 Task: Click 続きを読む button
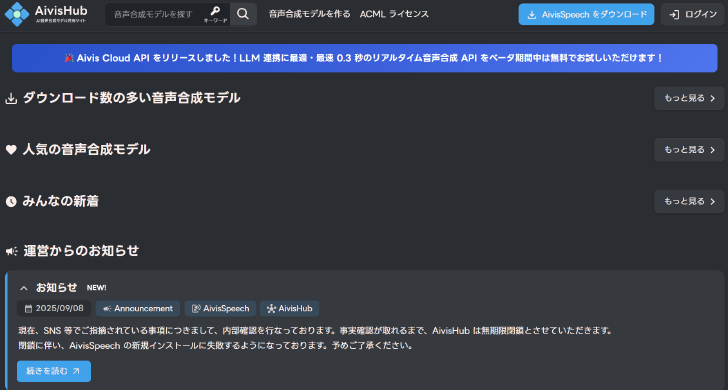[x=54, y=371]
